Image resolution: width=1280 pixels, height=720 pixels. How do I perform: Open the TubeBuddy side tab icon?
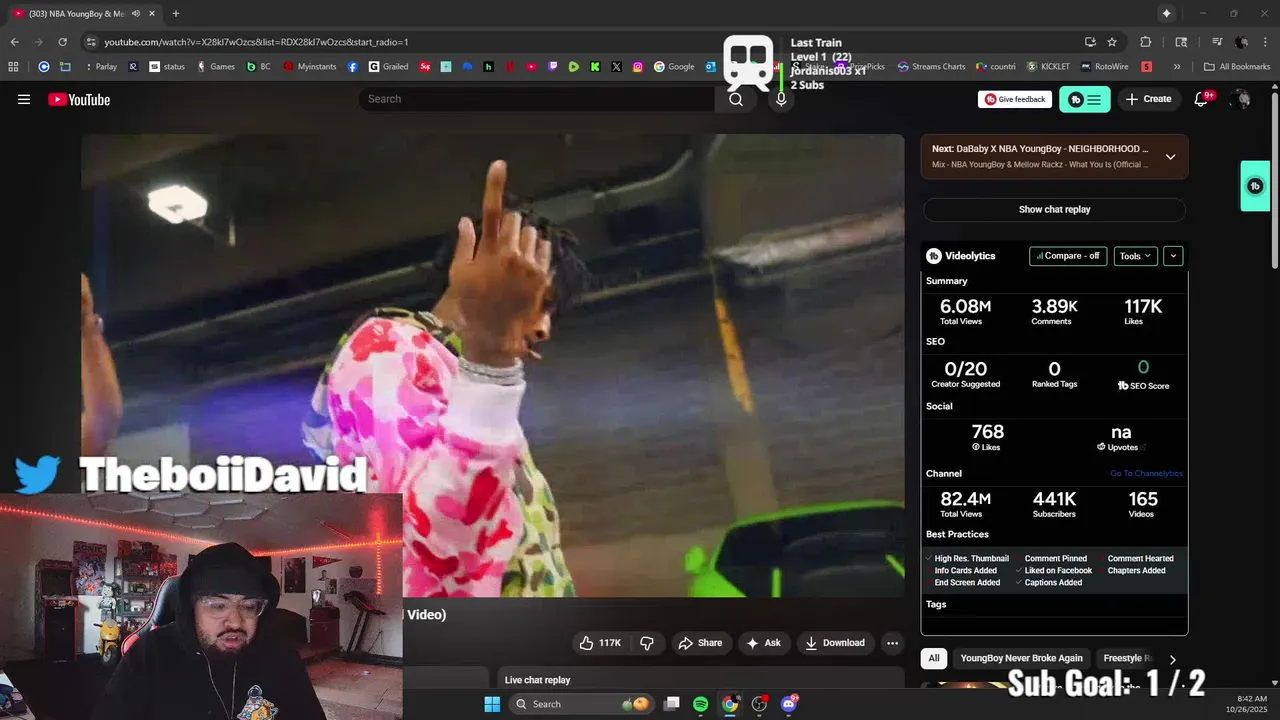point(1255,186)
